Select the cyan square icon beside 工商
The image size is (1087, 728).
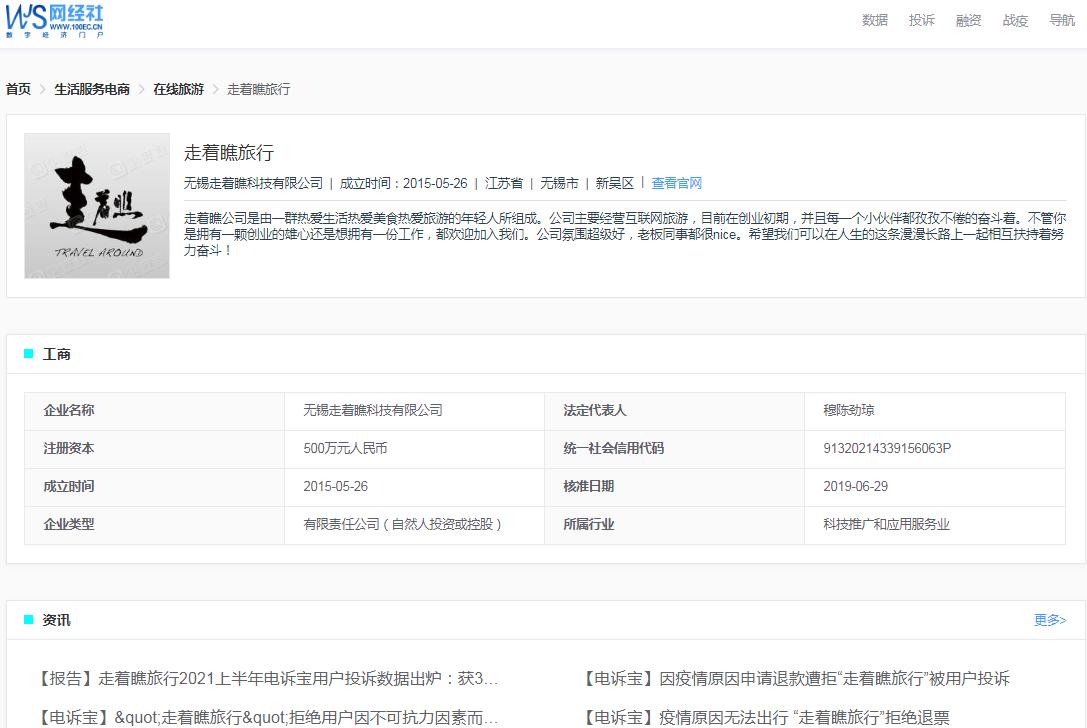pyautogui.click(x=27, y=354)
